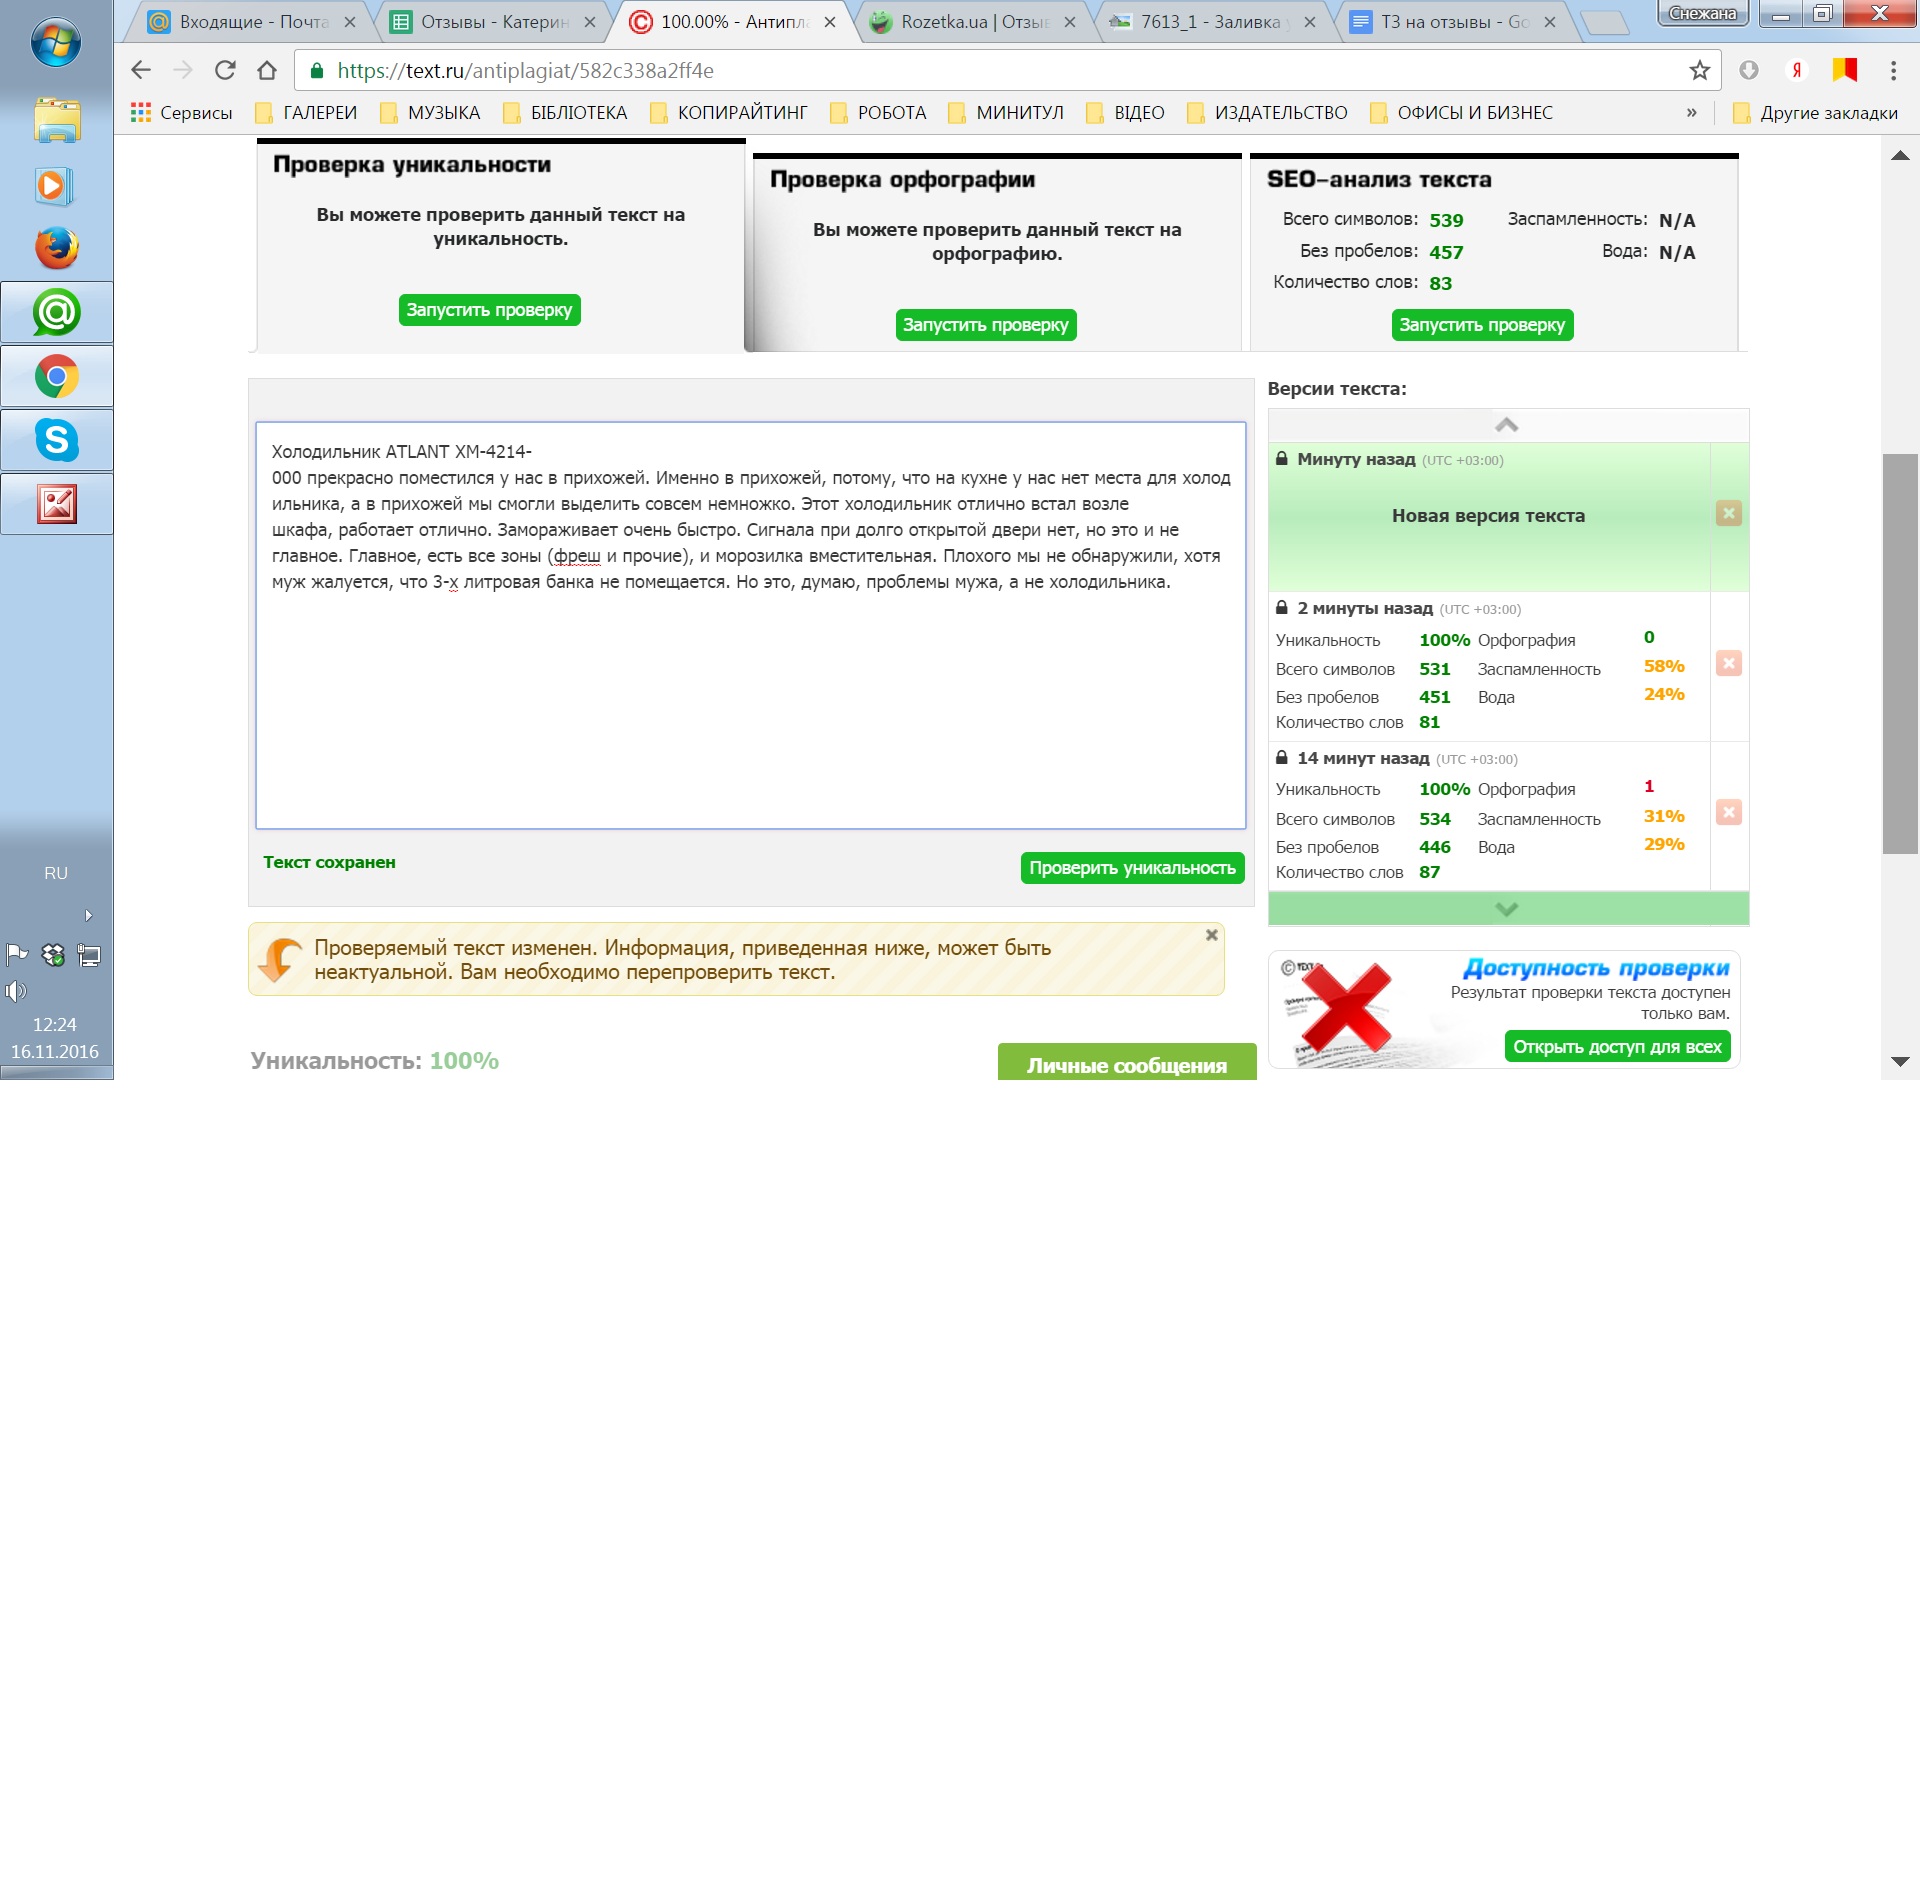Switch to the Rozetka.ua tab
The image size is (1920, 1898).
(x=970, y=22)
